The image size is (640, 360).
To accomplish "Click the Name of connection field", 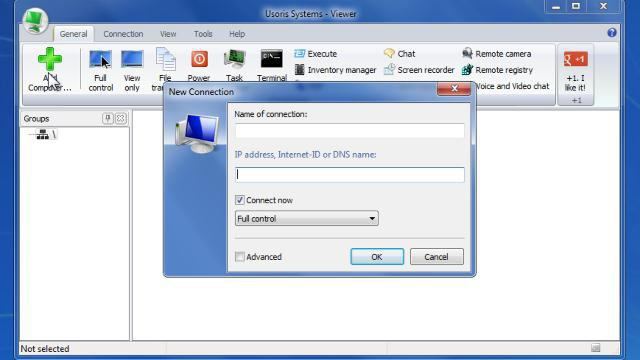I will 350,131.
